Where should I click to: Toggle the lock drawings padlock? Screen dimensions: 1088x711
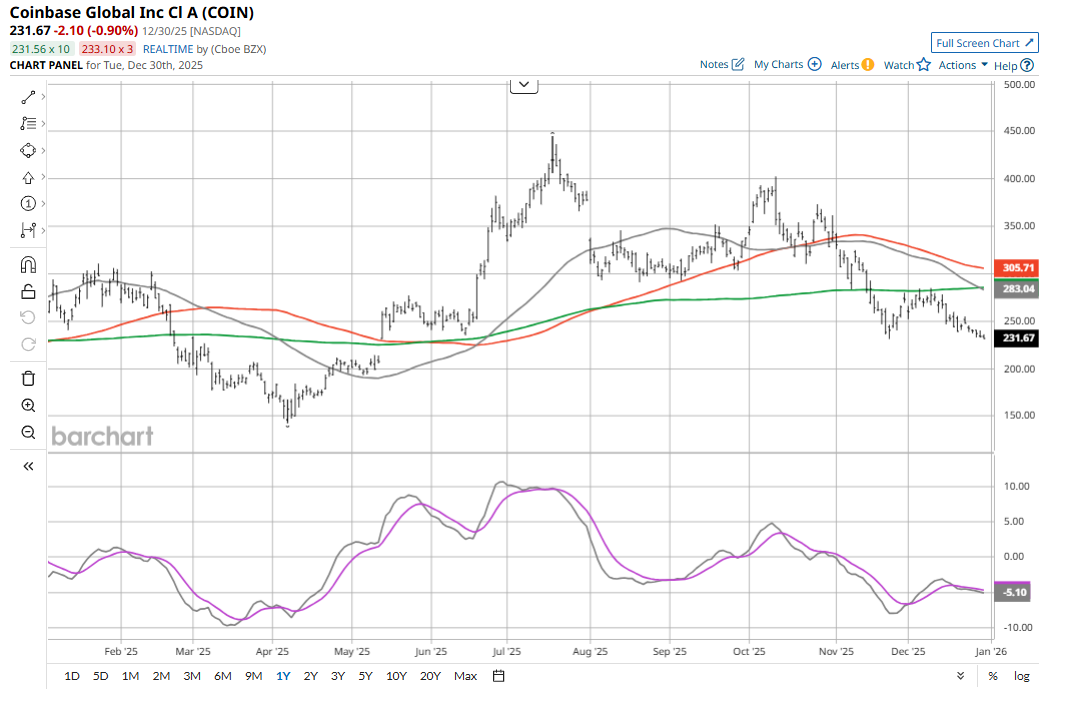(x=28, y=292)
